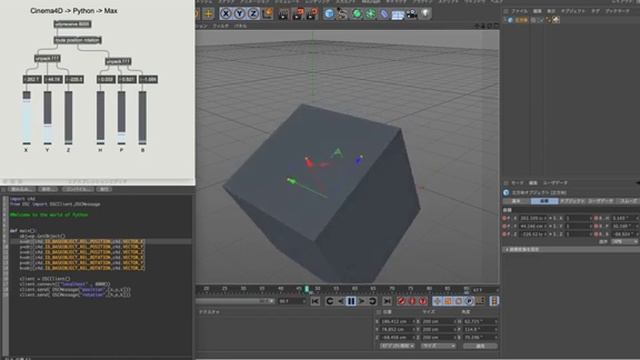This screenshot has width=640, height=360.
Task: Toggle Parameter recording P icon
Action: [469, 301]
